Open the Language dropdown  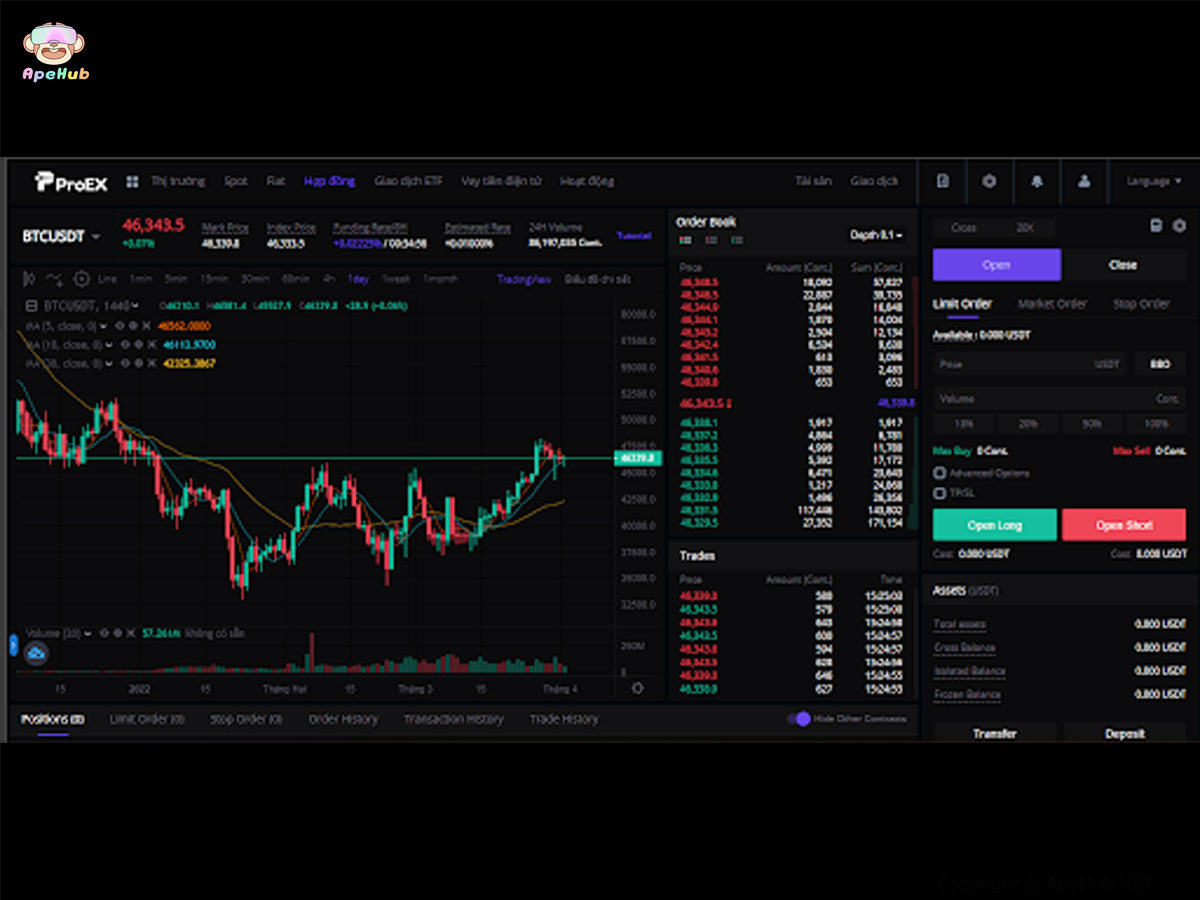1153,182
